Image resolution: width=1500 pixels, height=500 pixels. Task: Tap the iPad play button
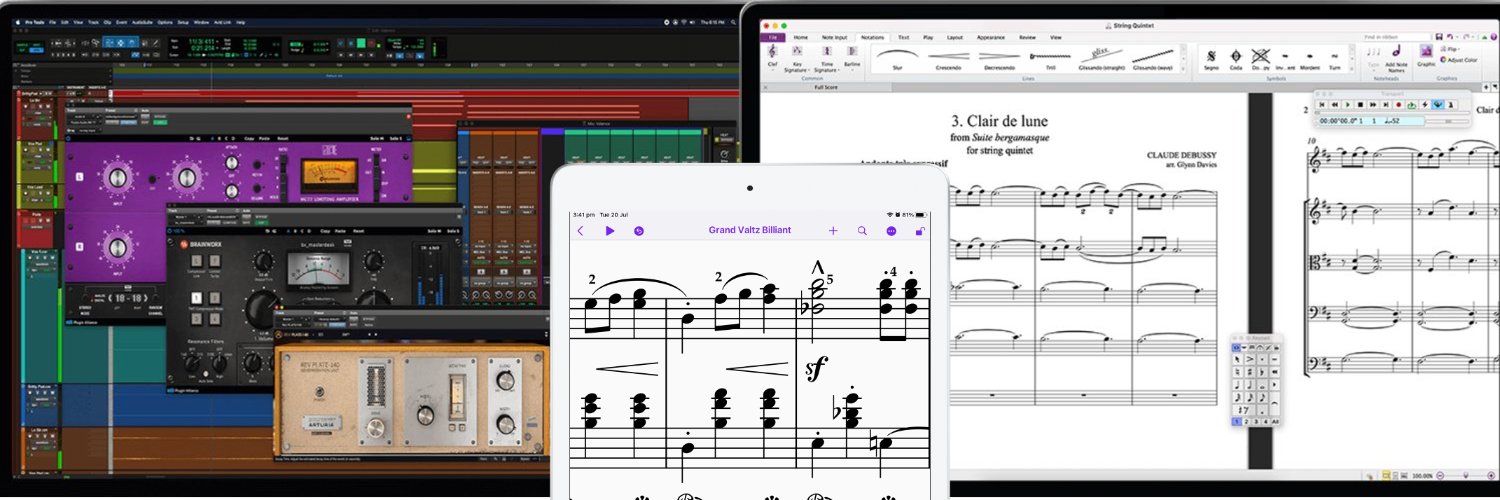point(610,231)
